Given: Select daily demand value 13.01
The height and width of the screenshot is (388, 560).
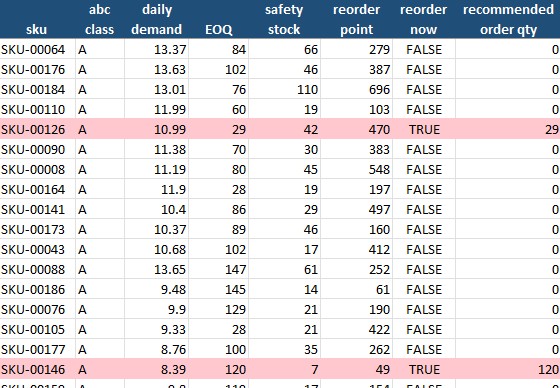Looking at the screenshot, I should click(x=156, y=89).
